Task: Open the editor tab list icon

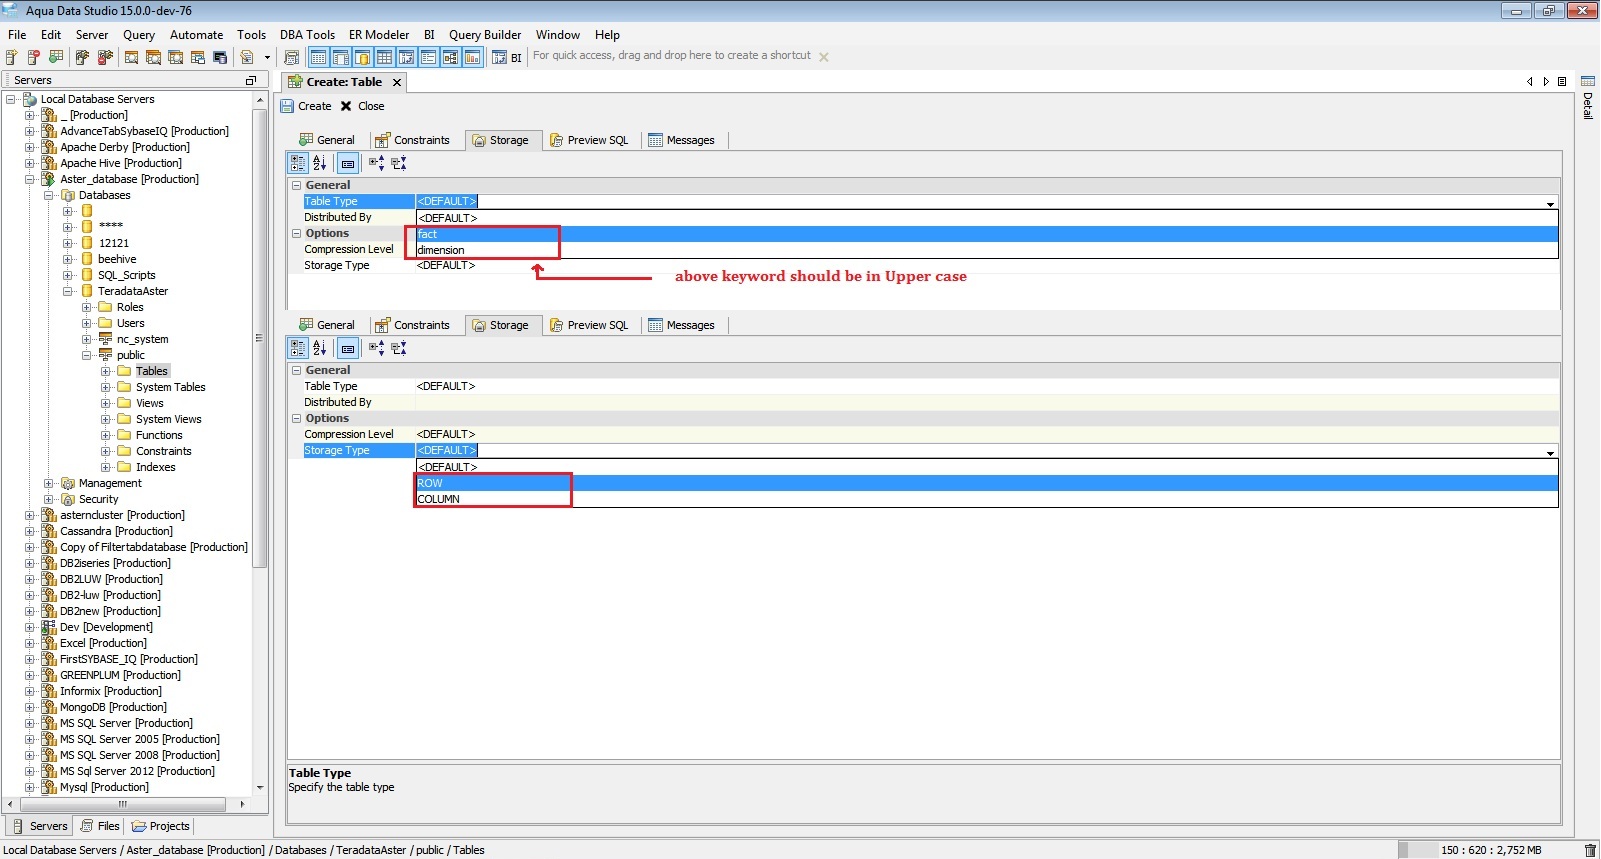Action: coord(1562,82)
